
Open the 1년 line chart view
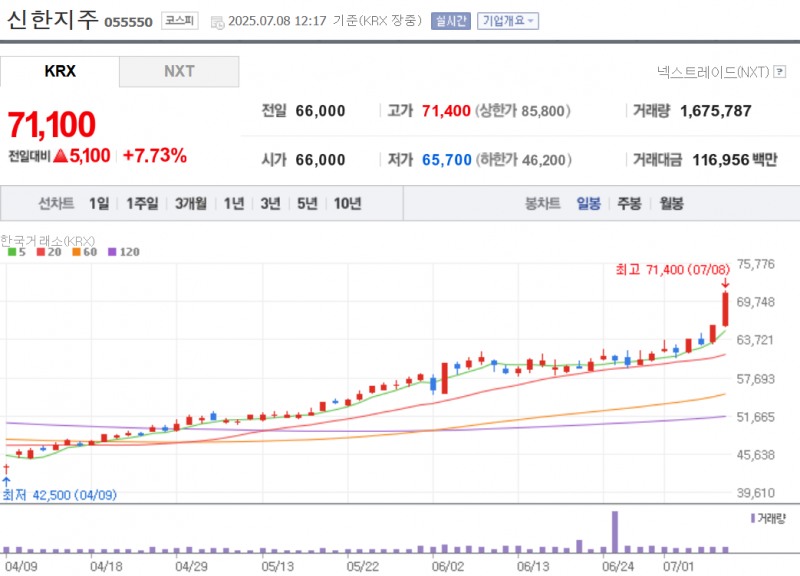click(234, 203)
